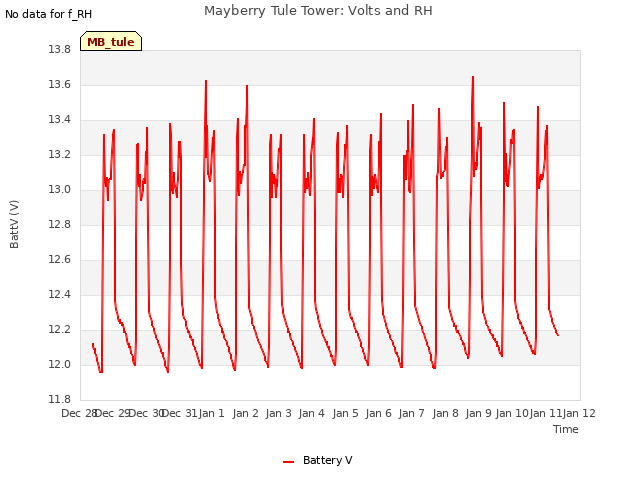Click the highest voltage peak near Jan 9
The width and height of the screenshot is (640, 480).
pos(473,77)
